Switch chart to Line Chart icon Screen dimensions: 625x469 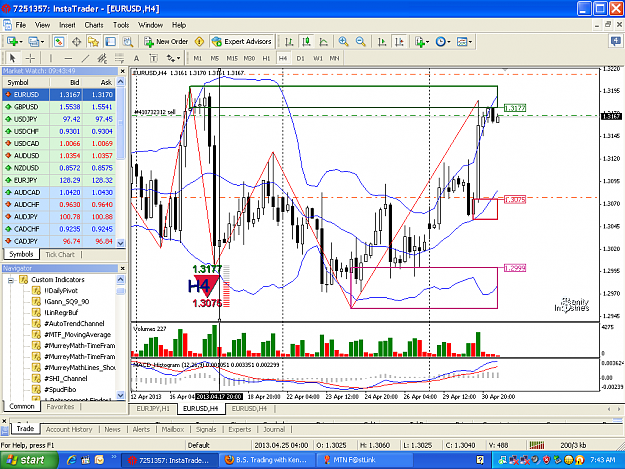324,41
